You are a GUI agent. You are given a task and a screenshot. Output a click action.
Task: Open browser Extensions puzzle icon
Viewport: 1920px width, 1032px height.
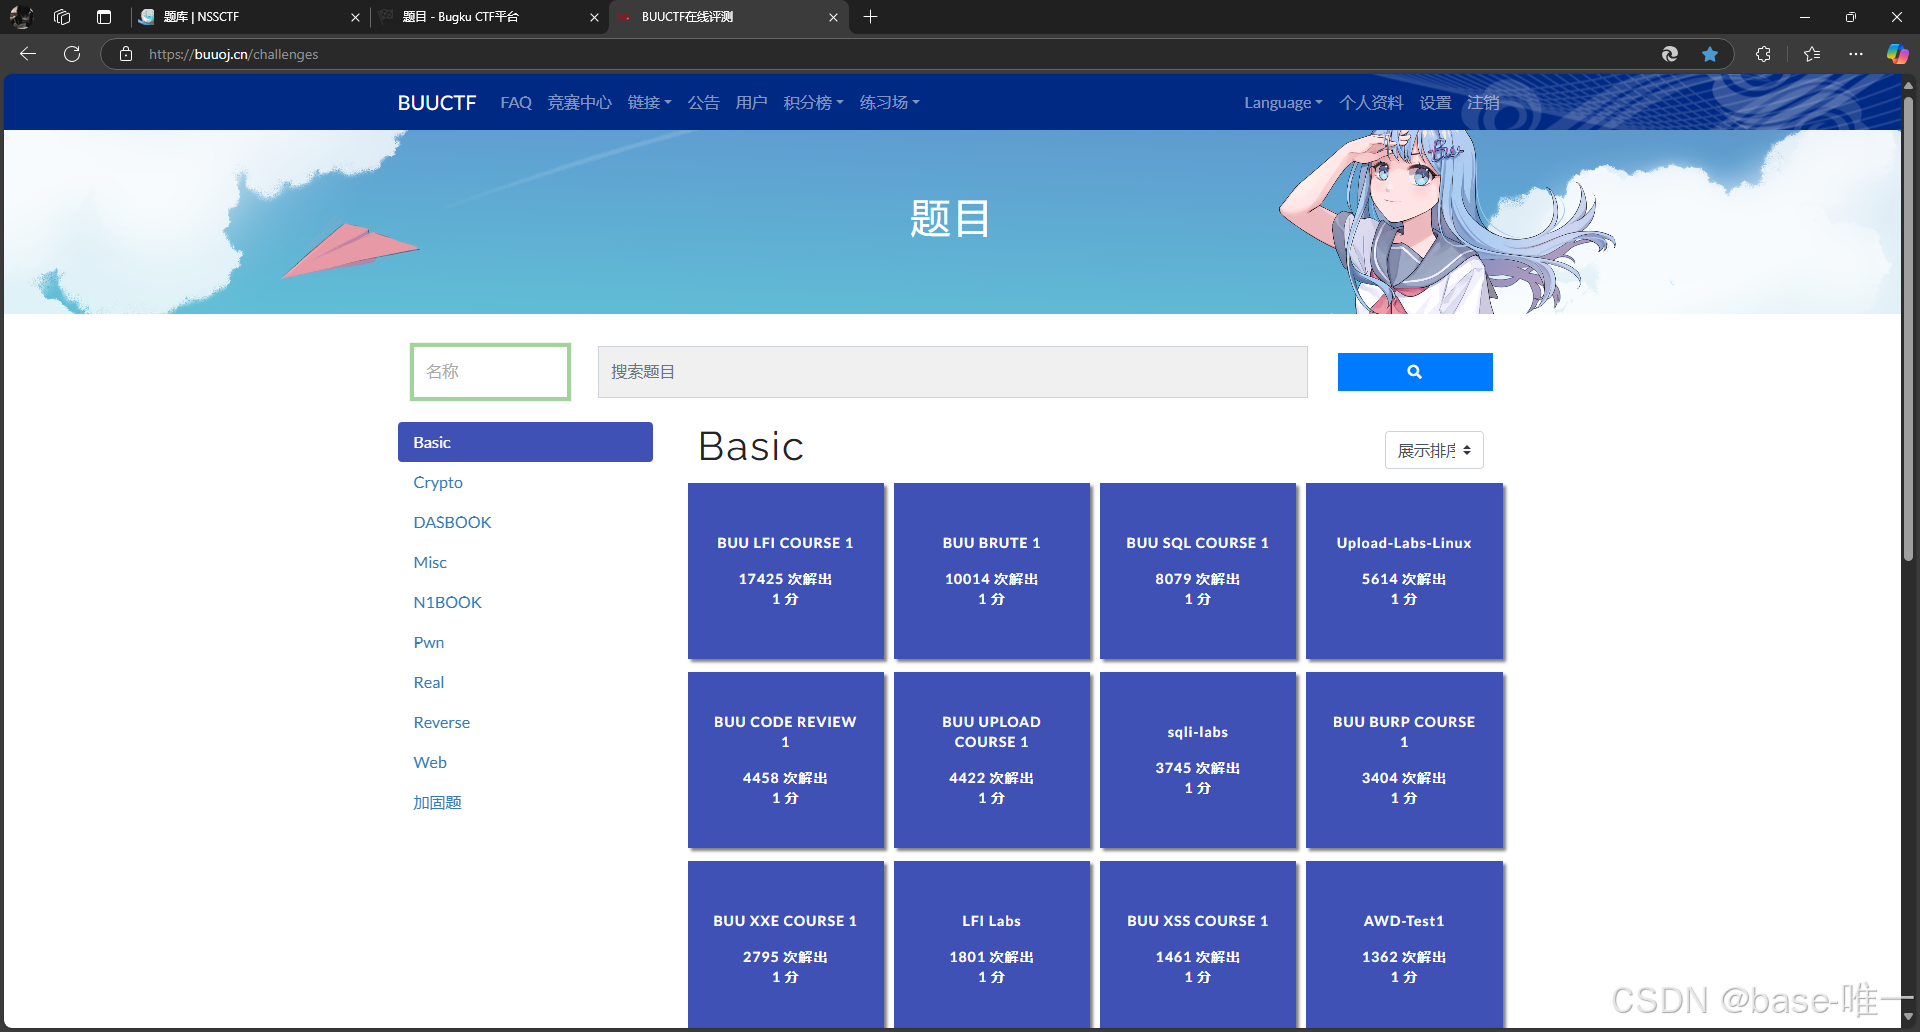click(x=1763, y=54)
